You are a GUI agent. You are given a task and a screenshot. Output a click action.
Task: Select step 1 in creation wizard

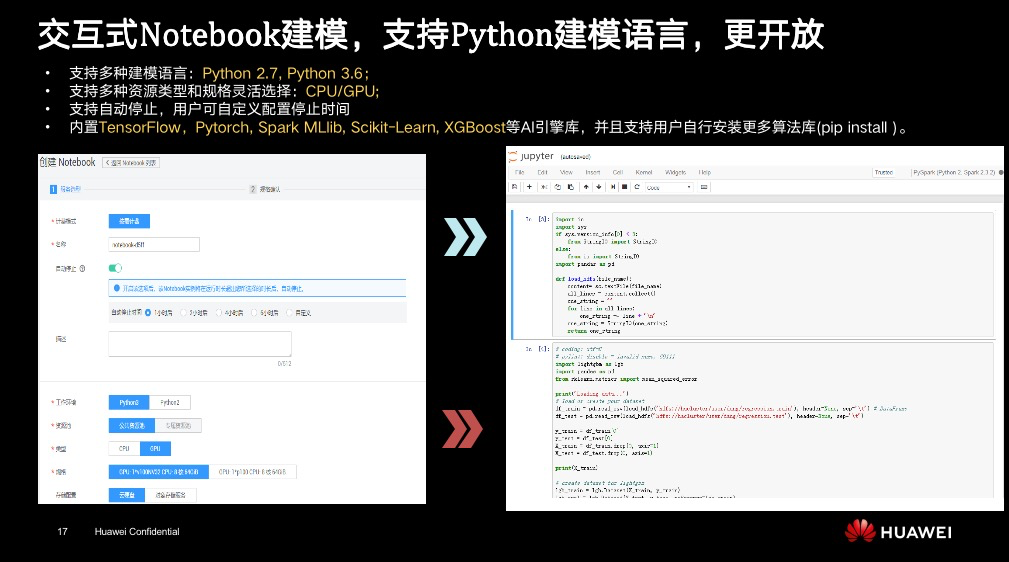click(65, 189)
